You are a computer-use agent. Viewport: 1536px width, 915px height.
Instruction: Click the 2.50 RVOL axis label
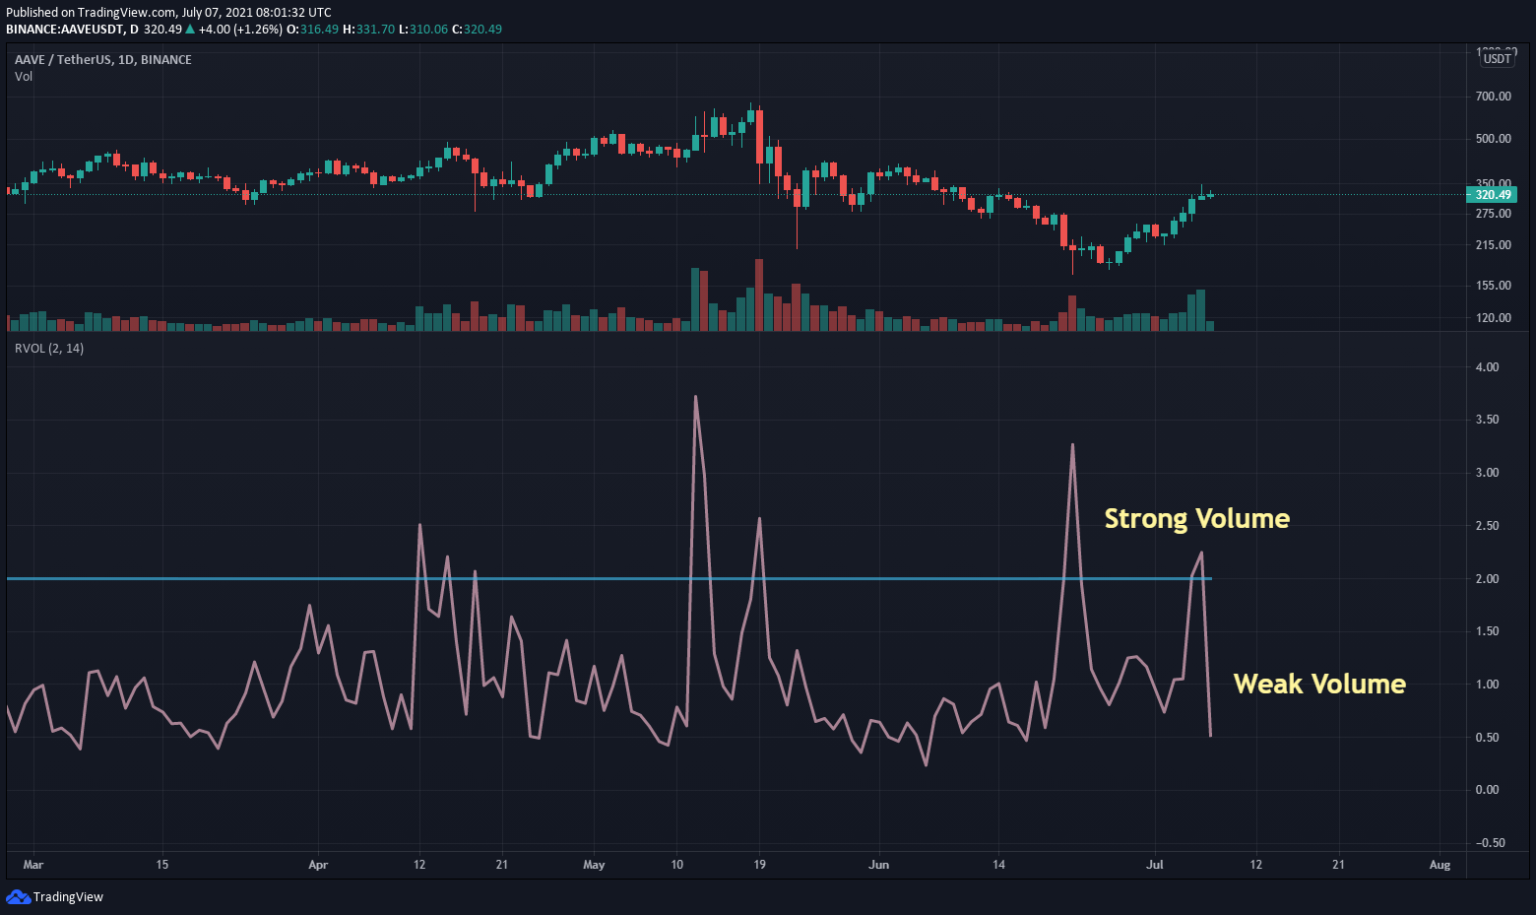pos(1487,525)
